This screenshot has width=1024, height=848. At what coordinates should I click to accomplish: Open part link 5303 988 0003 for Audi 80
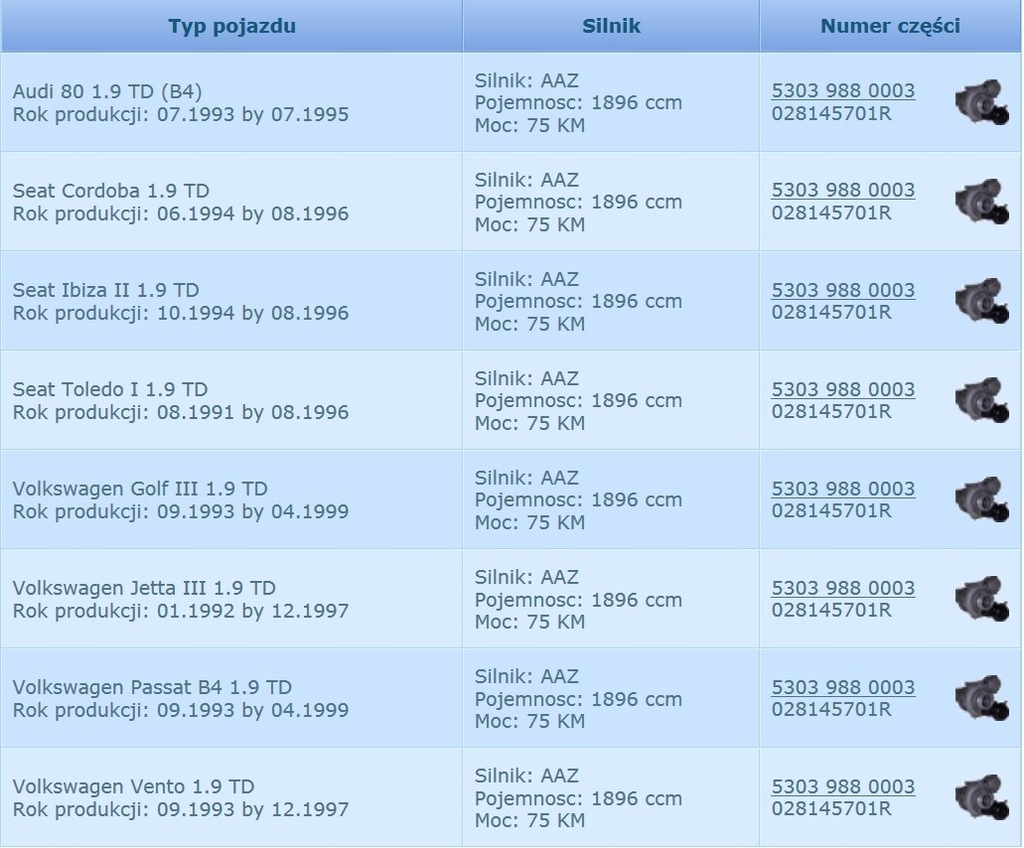pyautogui.click(x=843, y=90)
